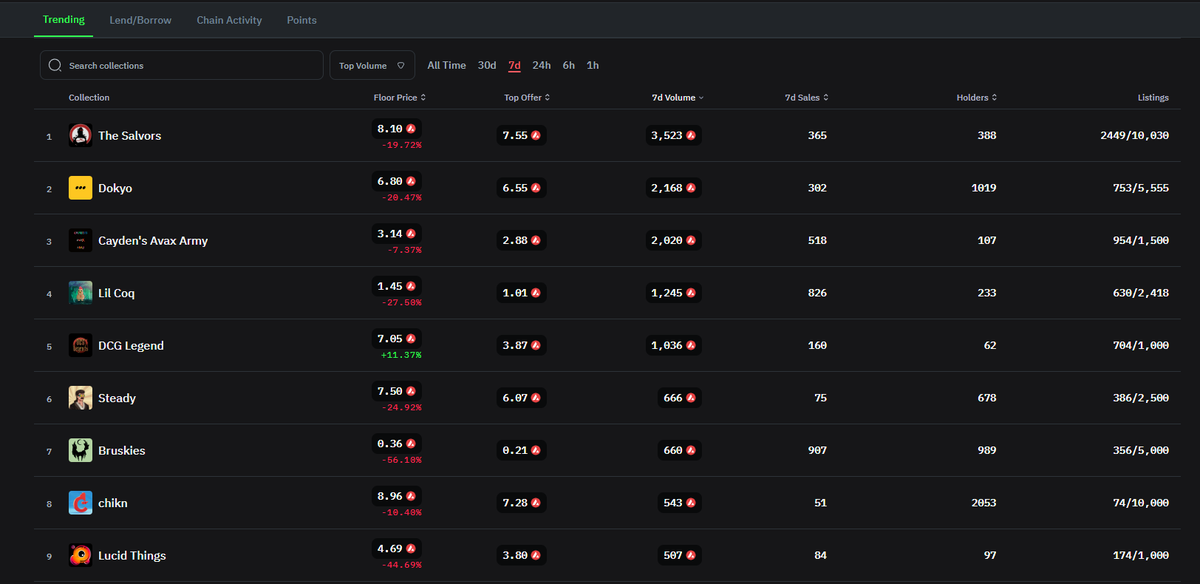
Task: Click the +11.37% floor change
Action: point(401,355)
